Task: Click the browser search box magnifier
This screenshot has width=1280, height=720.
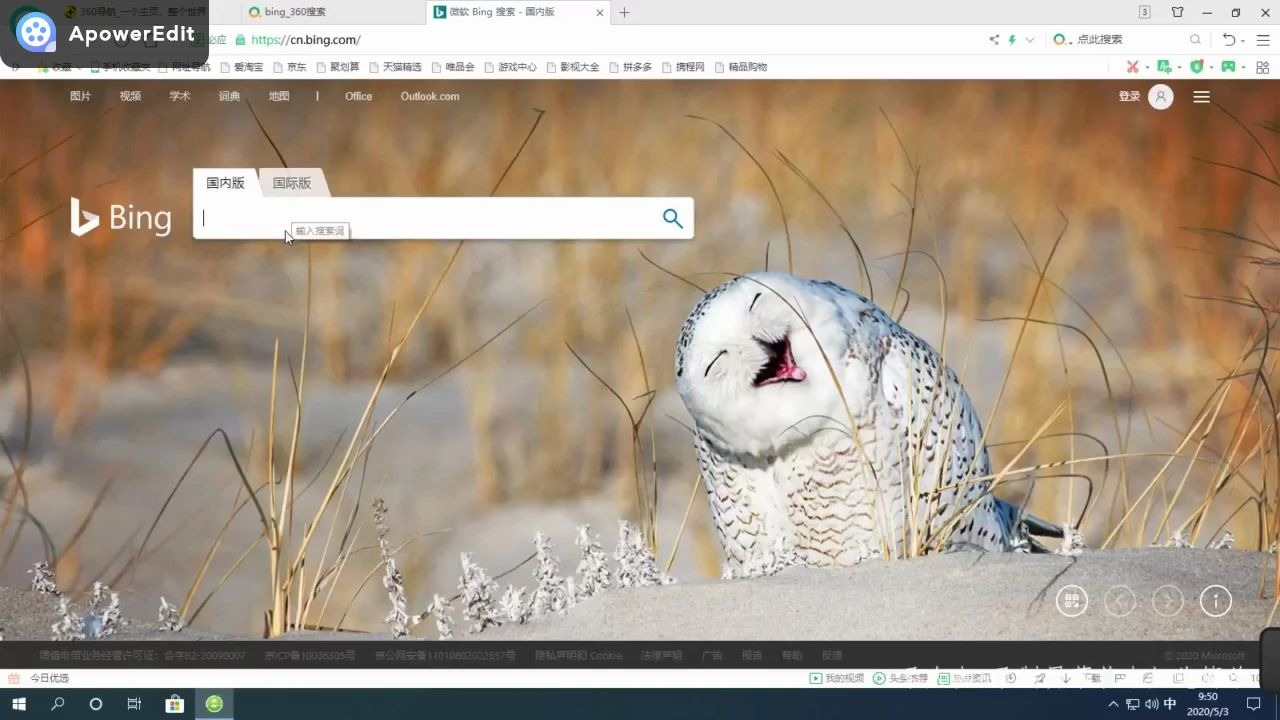Action: [x=1195, y=40]
